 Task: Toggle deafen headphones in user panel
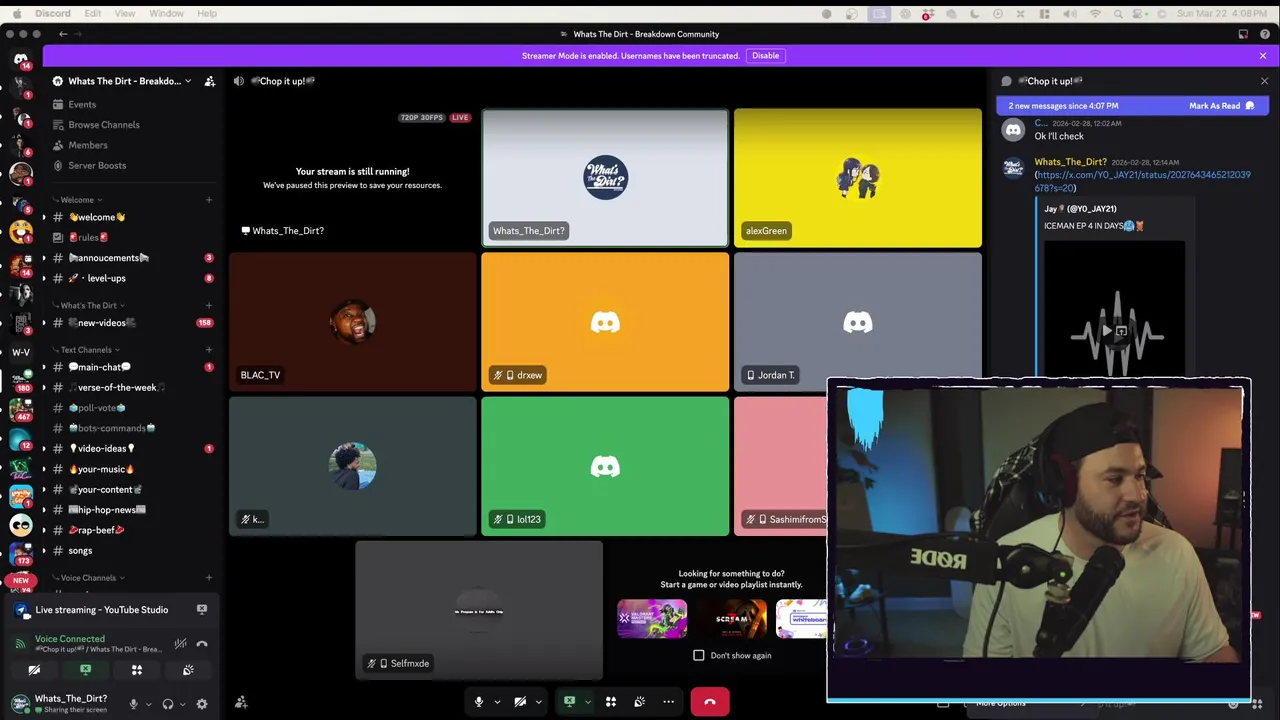[x=168, y=704]
